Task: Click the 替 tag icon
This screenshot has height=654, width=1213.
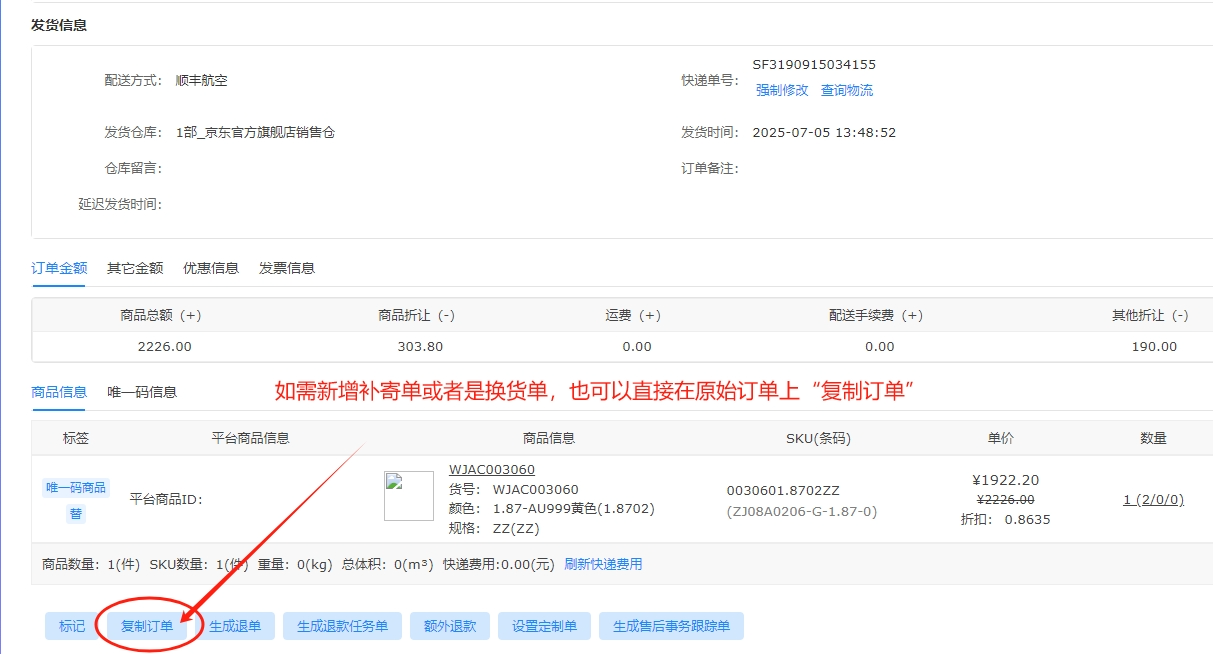Action: (76, 513)
